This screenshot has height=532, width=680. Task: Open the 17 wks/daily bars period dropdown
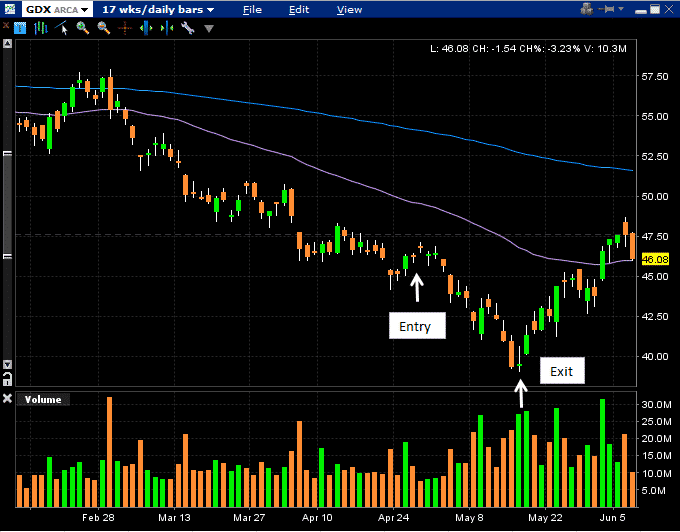(158, 9)
